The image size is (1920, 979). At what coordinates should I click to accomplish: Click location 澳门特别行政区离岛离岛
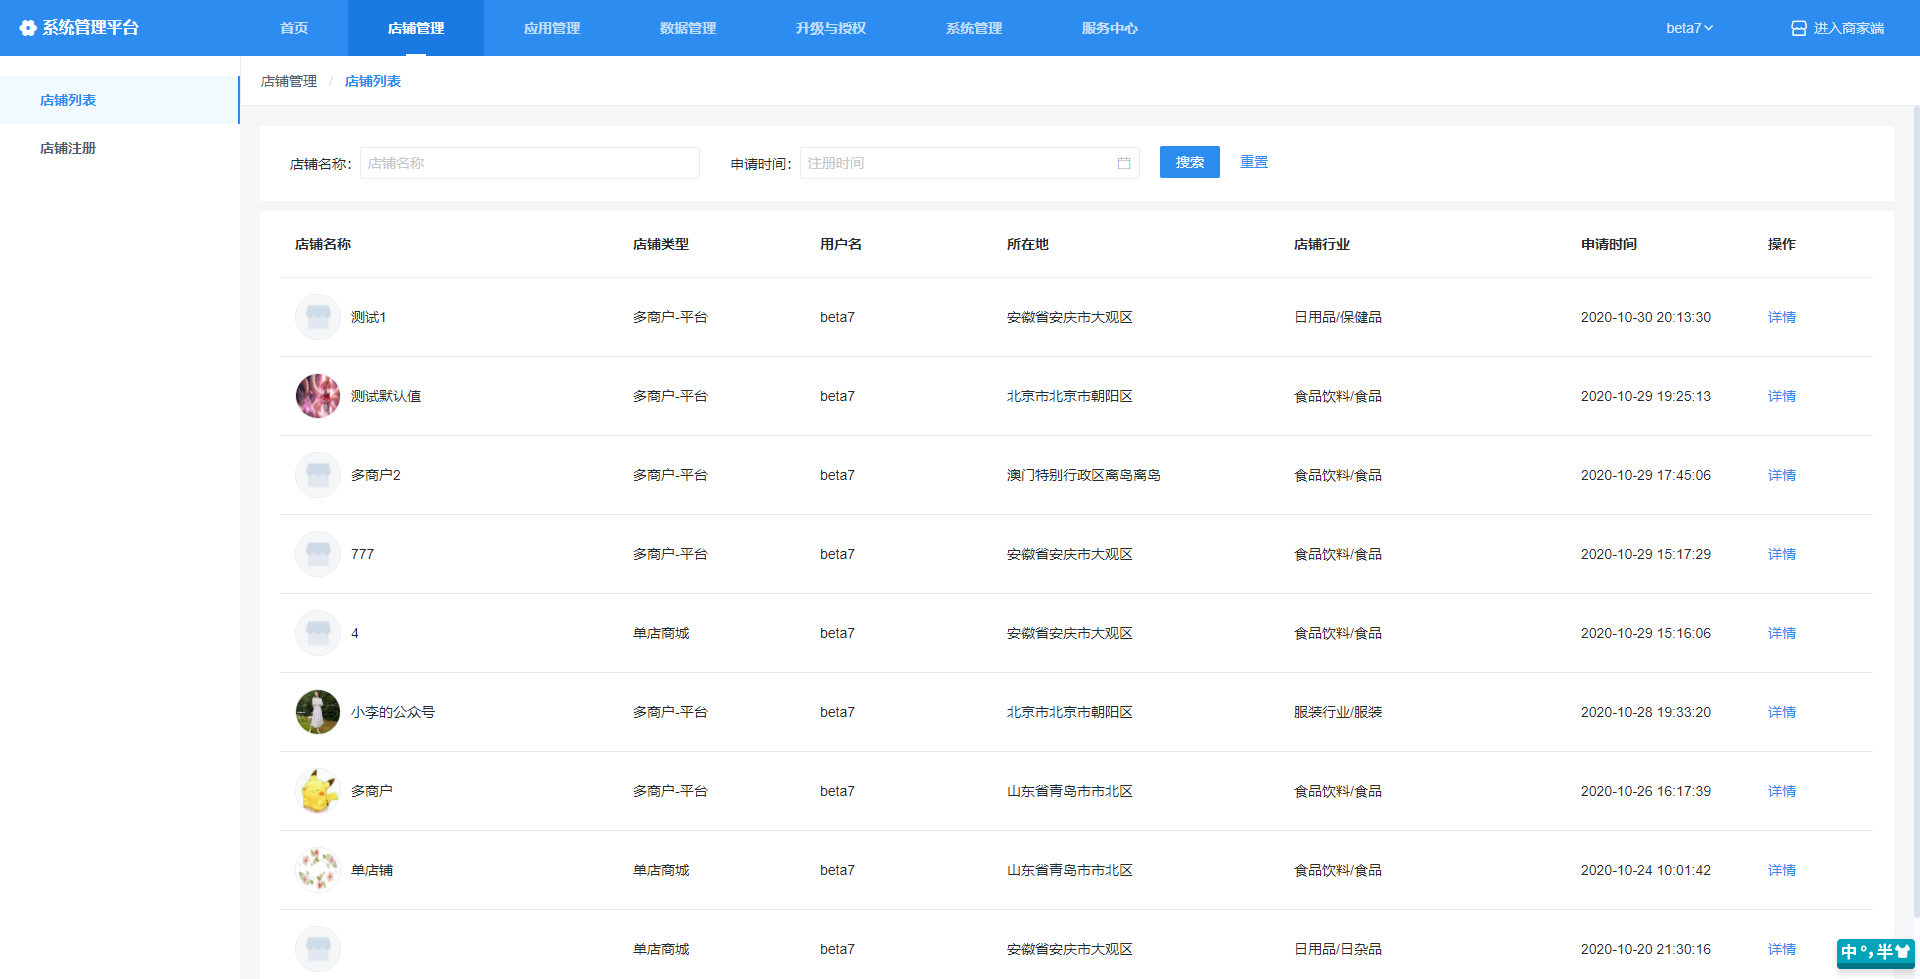[x=1084, y=475]
